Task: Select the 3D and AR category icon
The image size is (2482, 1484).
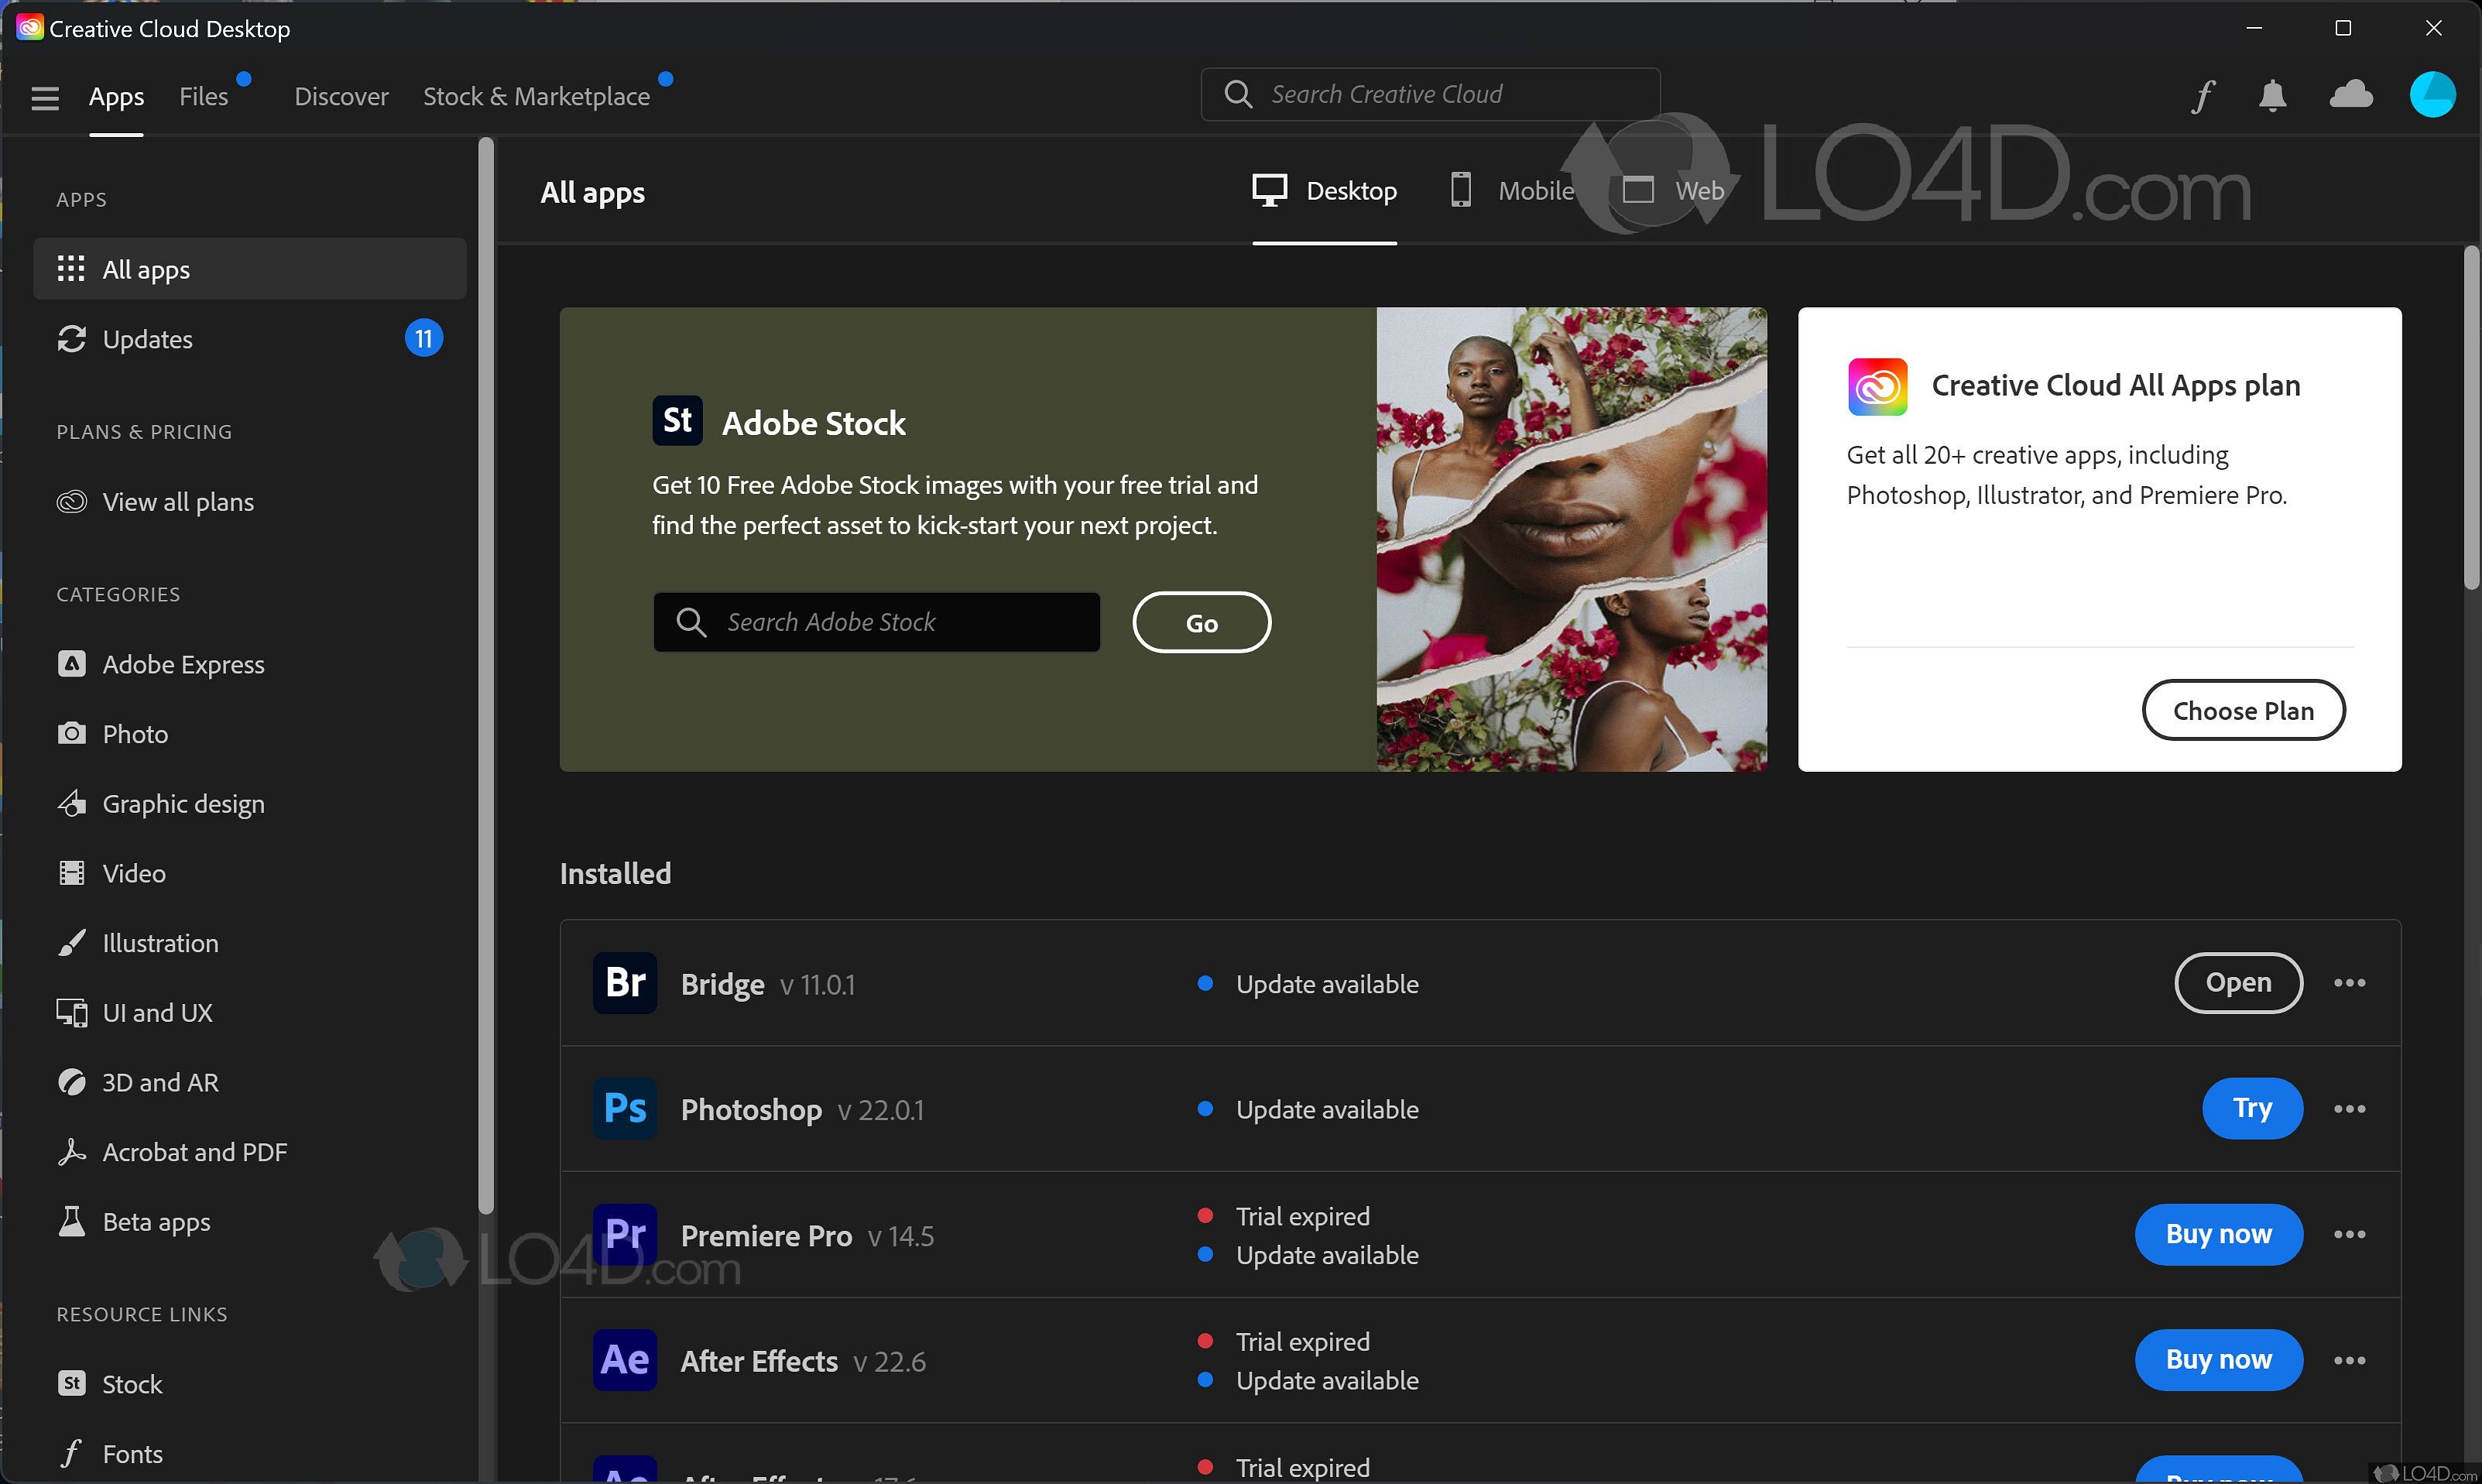Action: [71, 1081]
